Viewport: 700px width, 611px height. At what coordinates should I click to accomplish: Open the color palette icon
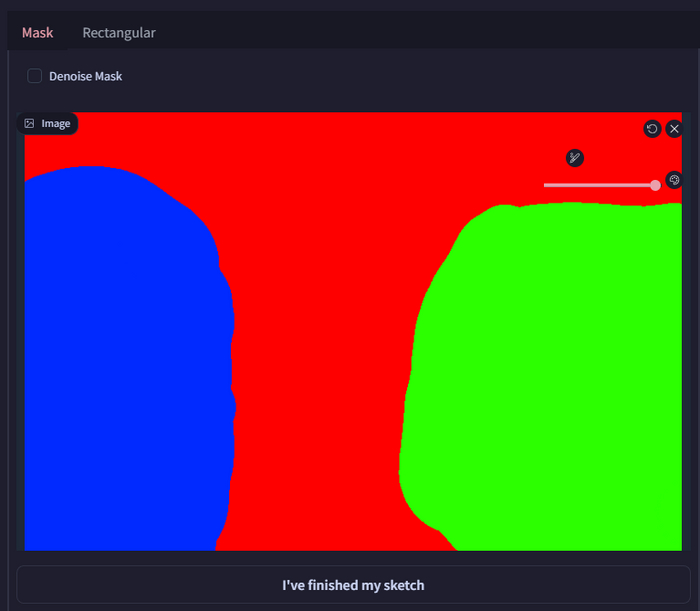pos(674,180)
